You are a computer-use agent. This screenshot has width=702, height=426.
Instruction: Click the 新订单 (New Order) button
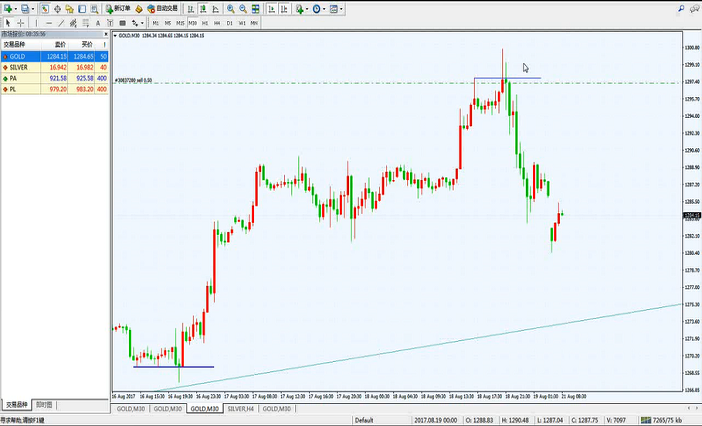(x=117, y=8)
